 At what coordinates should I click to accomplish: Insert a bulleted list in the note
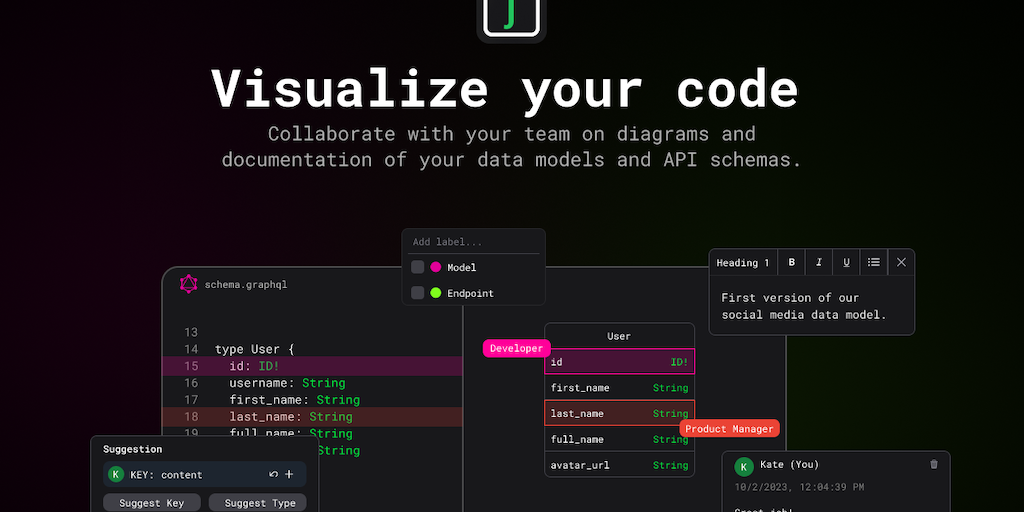coord(874,262)
